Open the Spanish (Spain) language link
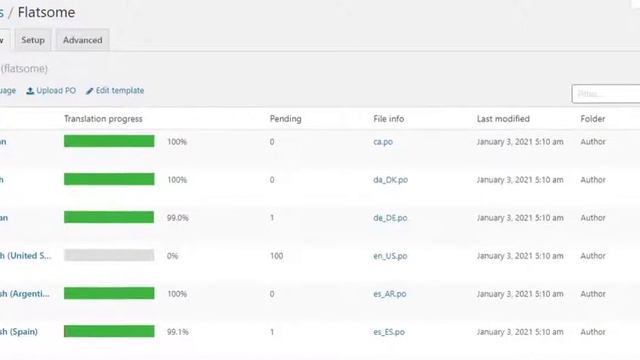The height and width of the screenshot is (360, 640). point(18,331)
